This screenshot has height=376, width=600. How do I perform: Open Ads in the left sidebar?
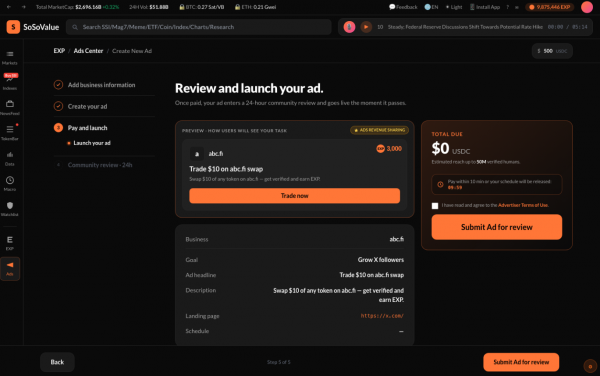click(10, 269)
